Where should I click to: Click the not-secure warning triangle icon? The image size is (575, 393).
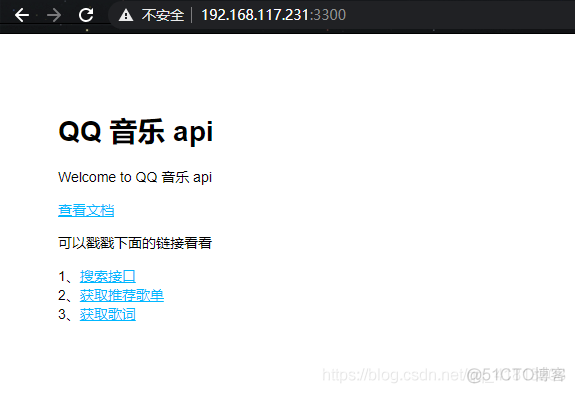click(x=126, y=15)
